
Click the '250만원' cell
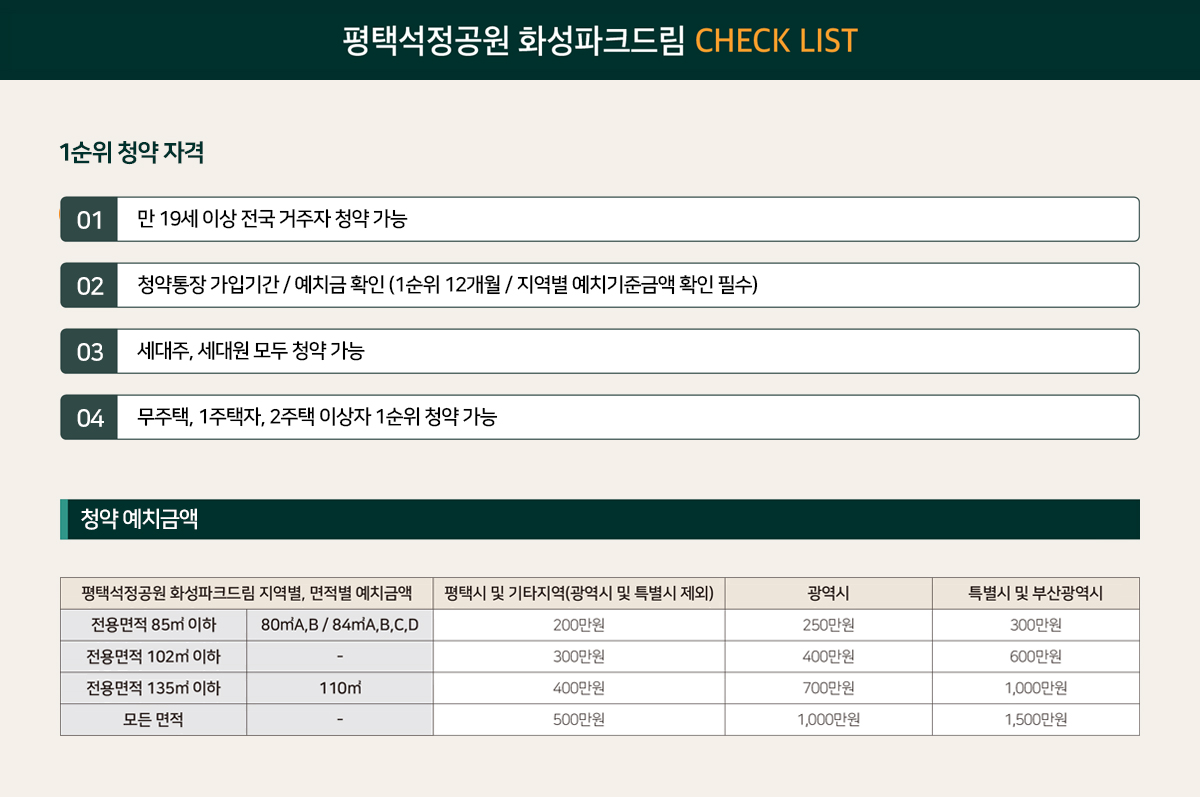tap(829, 625)
